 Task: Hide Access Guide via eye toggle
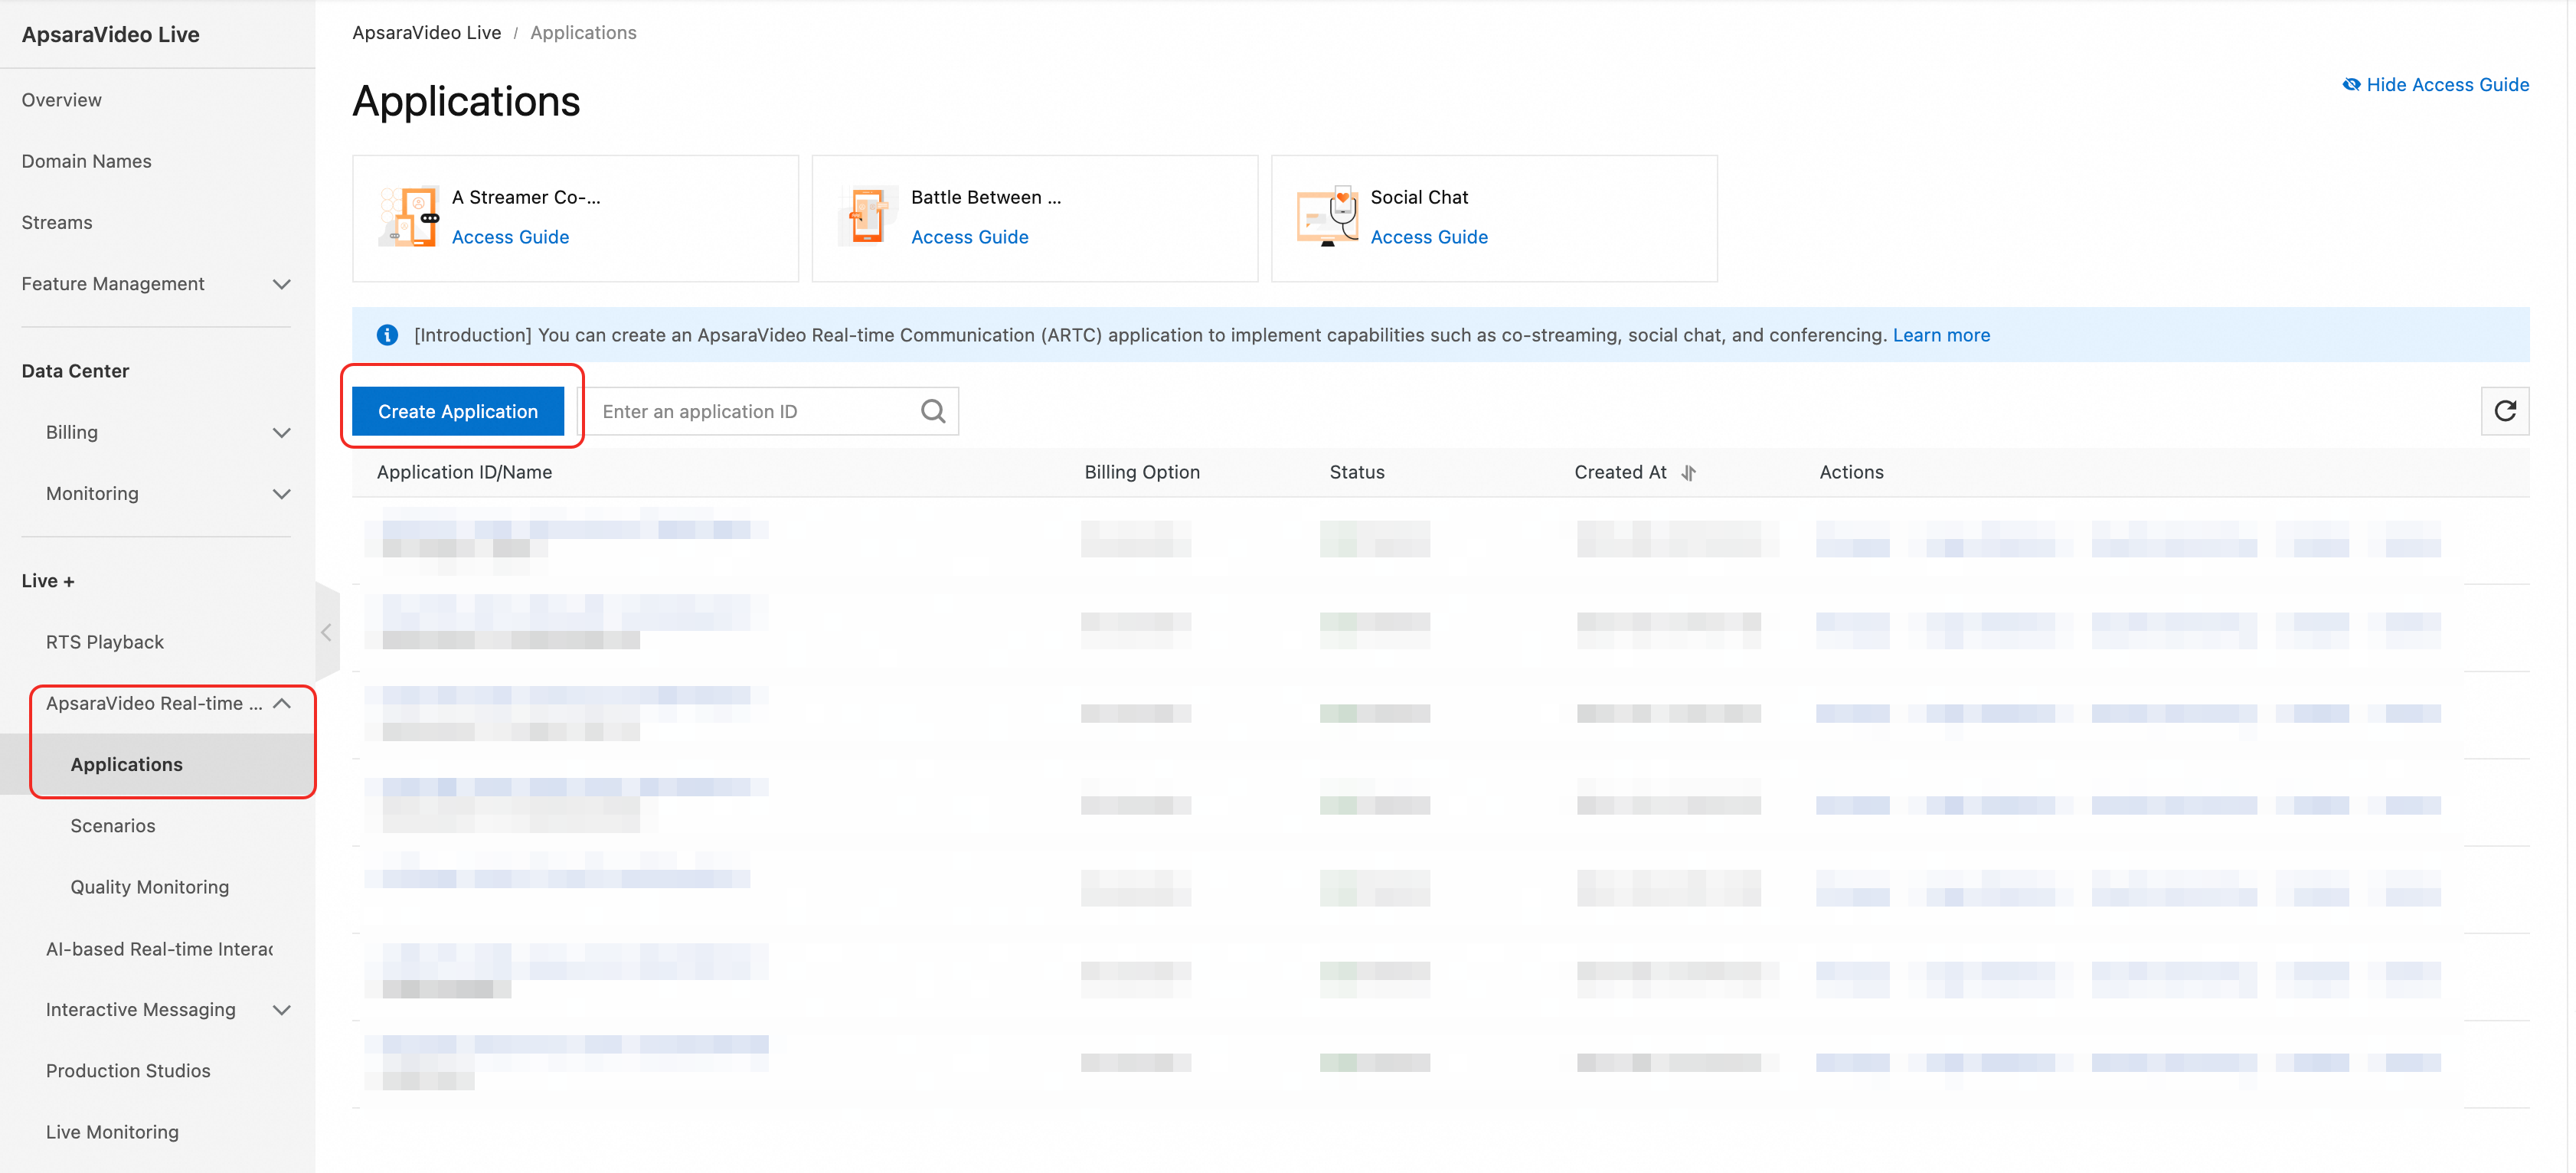pyautogui.click(x=2435, y=85)
